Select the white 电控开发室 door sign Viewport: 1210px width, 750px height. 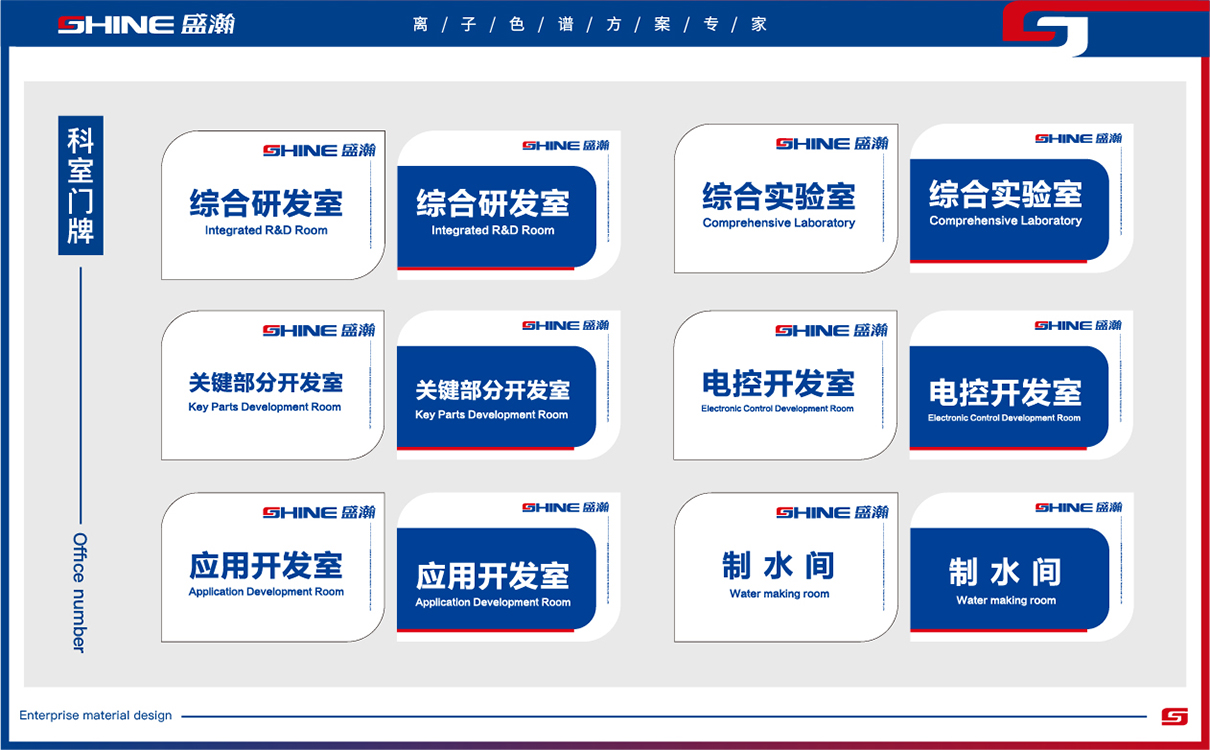coord(786,385)
